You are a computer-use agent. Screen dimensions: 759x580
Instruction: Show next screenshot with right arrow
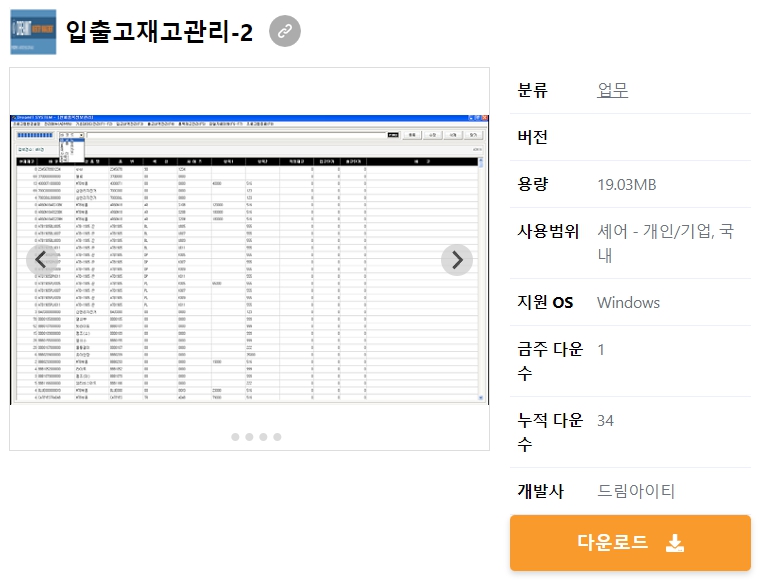point(457,260)
